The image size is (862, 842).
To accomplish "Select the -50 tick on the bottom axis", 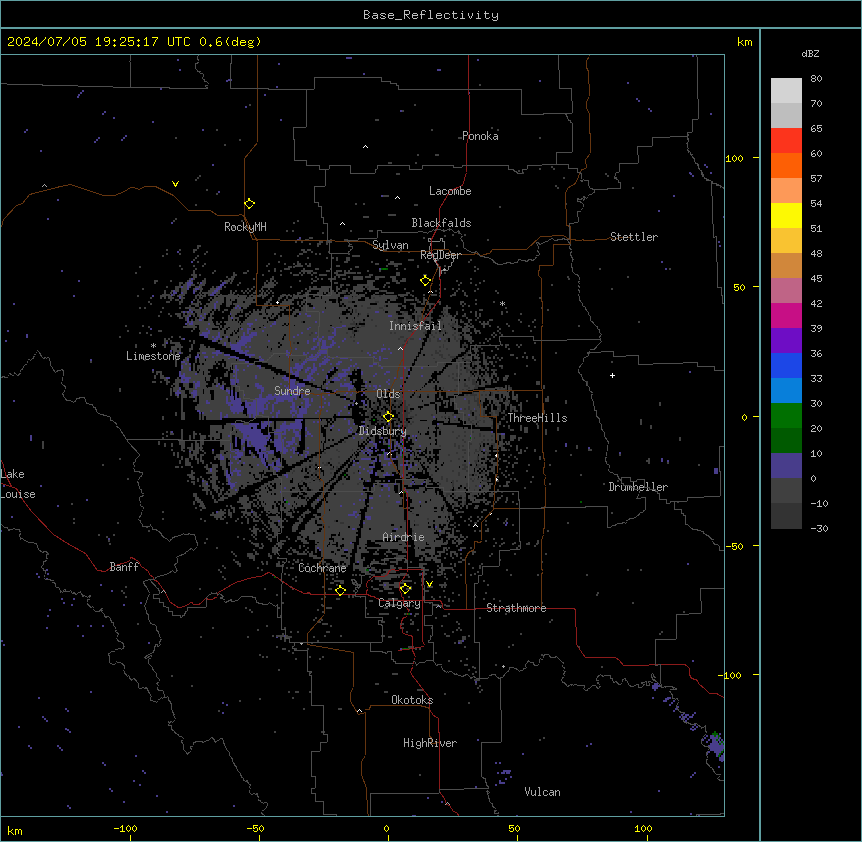I will (256, 829).
